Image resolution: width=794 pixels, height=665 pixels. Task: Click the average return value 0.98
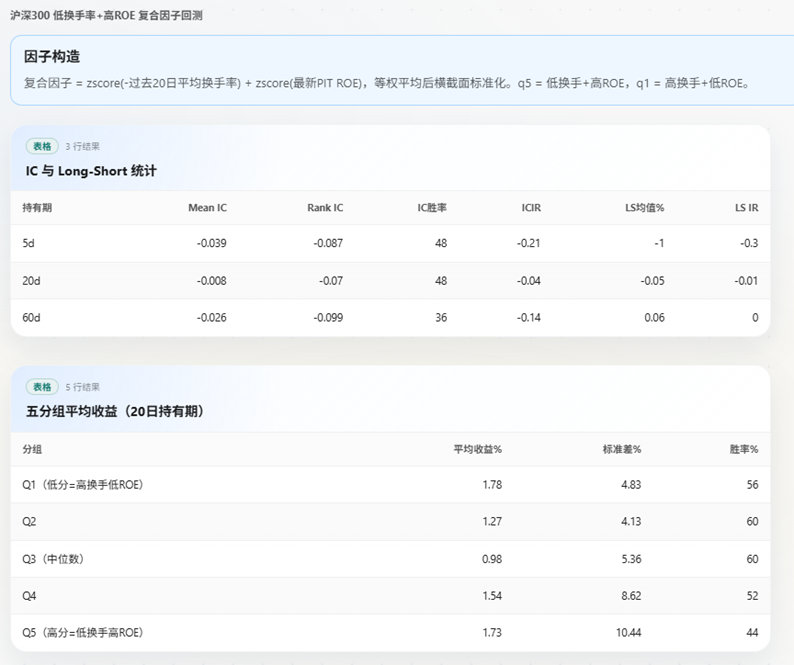(x=492, y=559)
